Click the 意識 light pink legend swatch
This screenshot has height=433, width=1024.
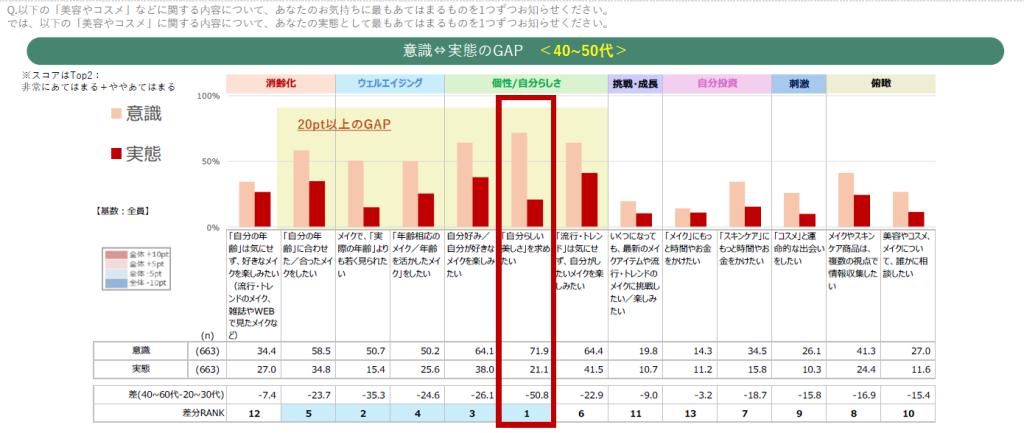click(116, 115)
